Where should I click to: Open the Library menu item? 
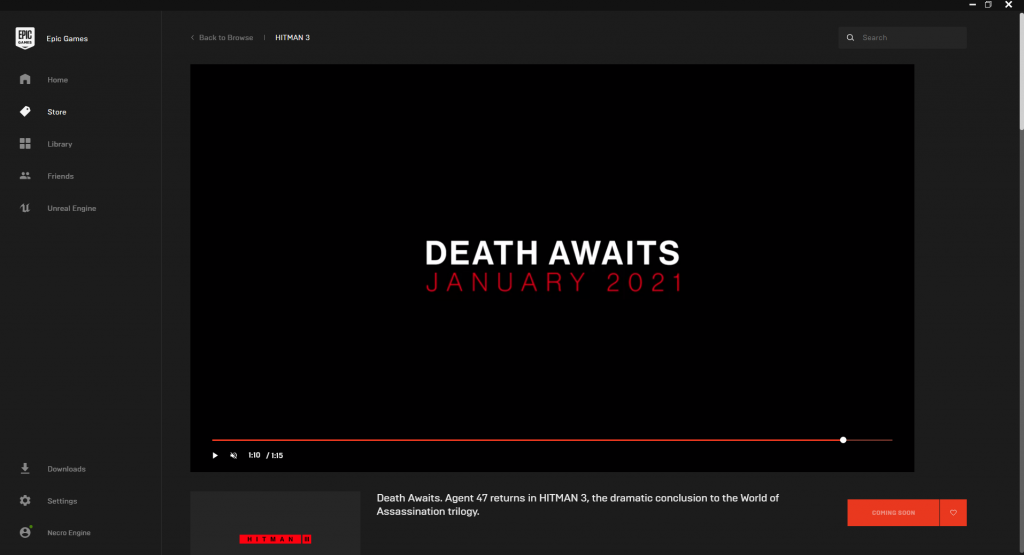(x=59, y=144)
